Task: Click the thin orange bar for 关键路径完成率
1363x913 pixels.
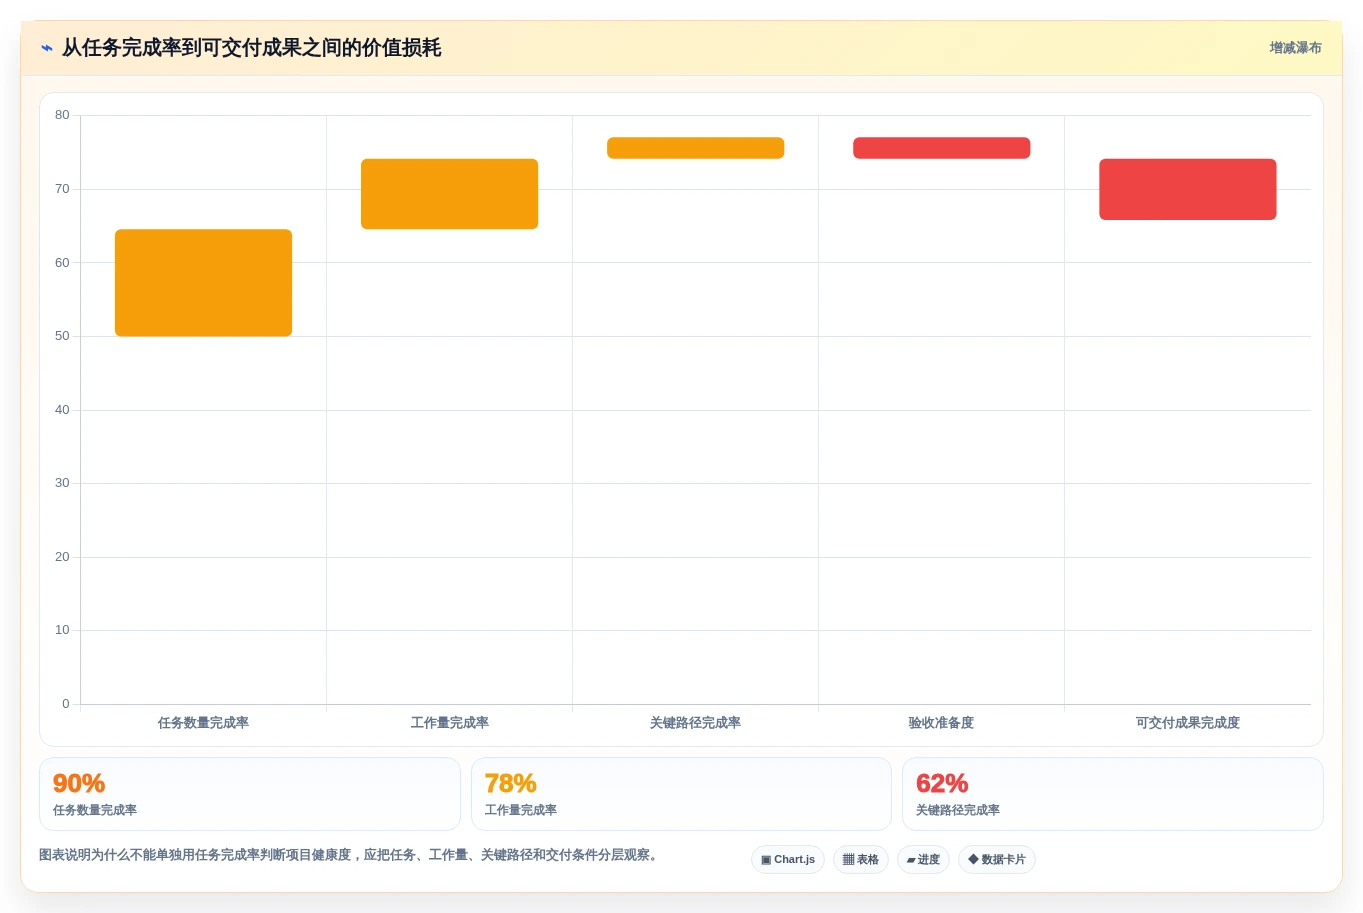Action: tap(695, 148)
